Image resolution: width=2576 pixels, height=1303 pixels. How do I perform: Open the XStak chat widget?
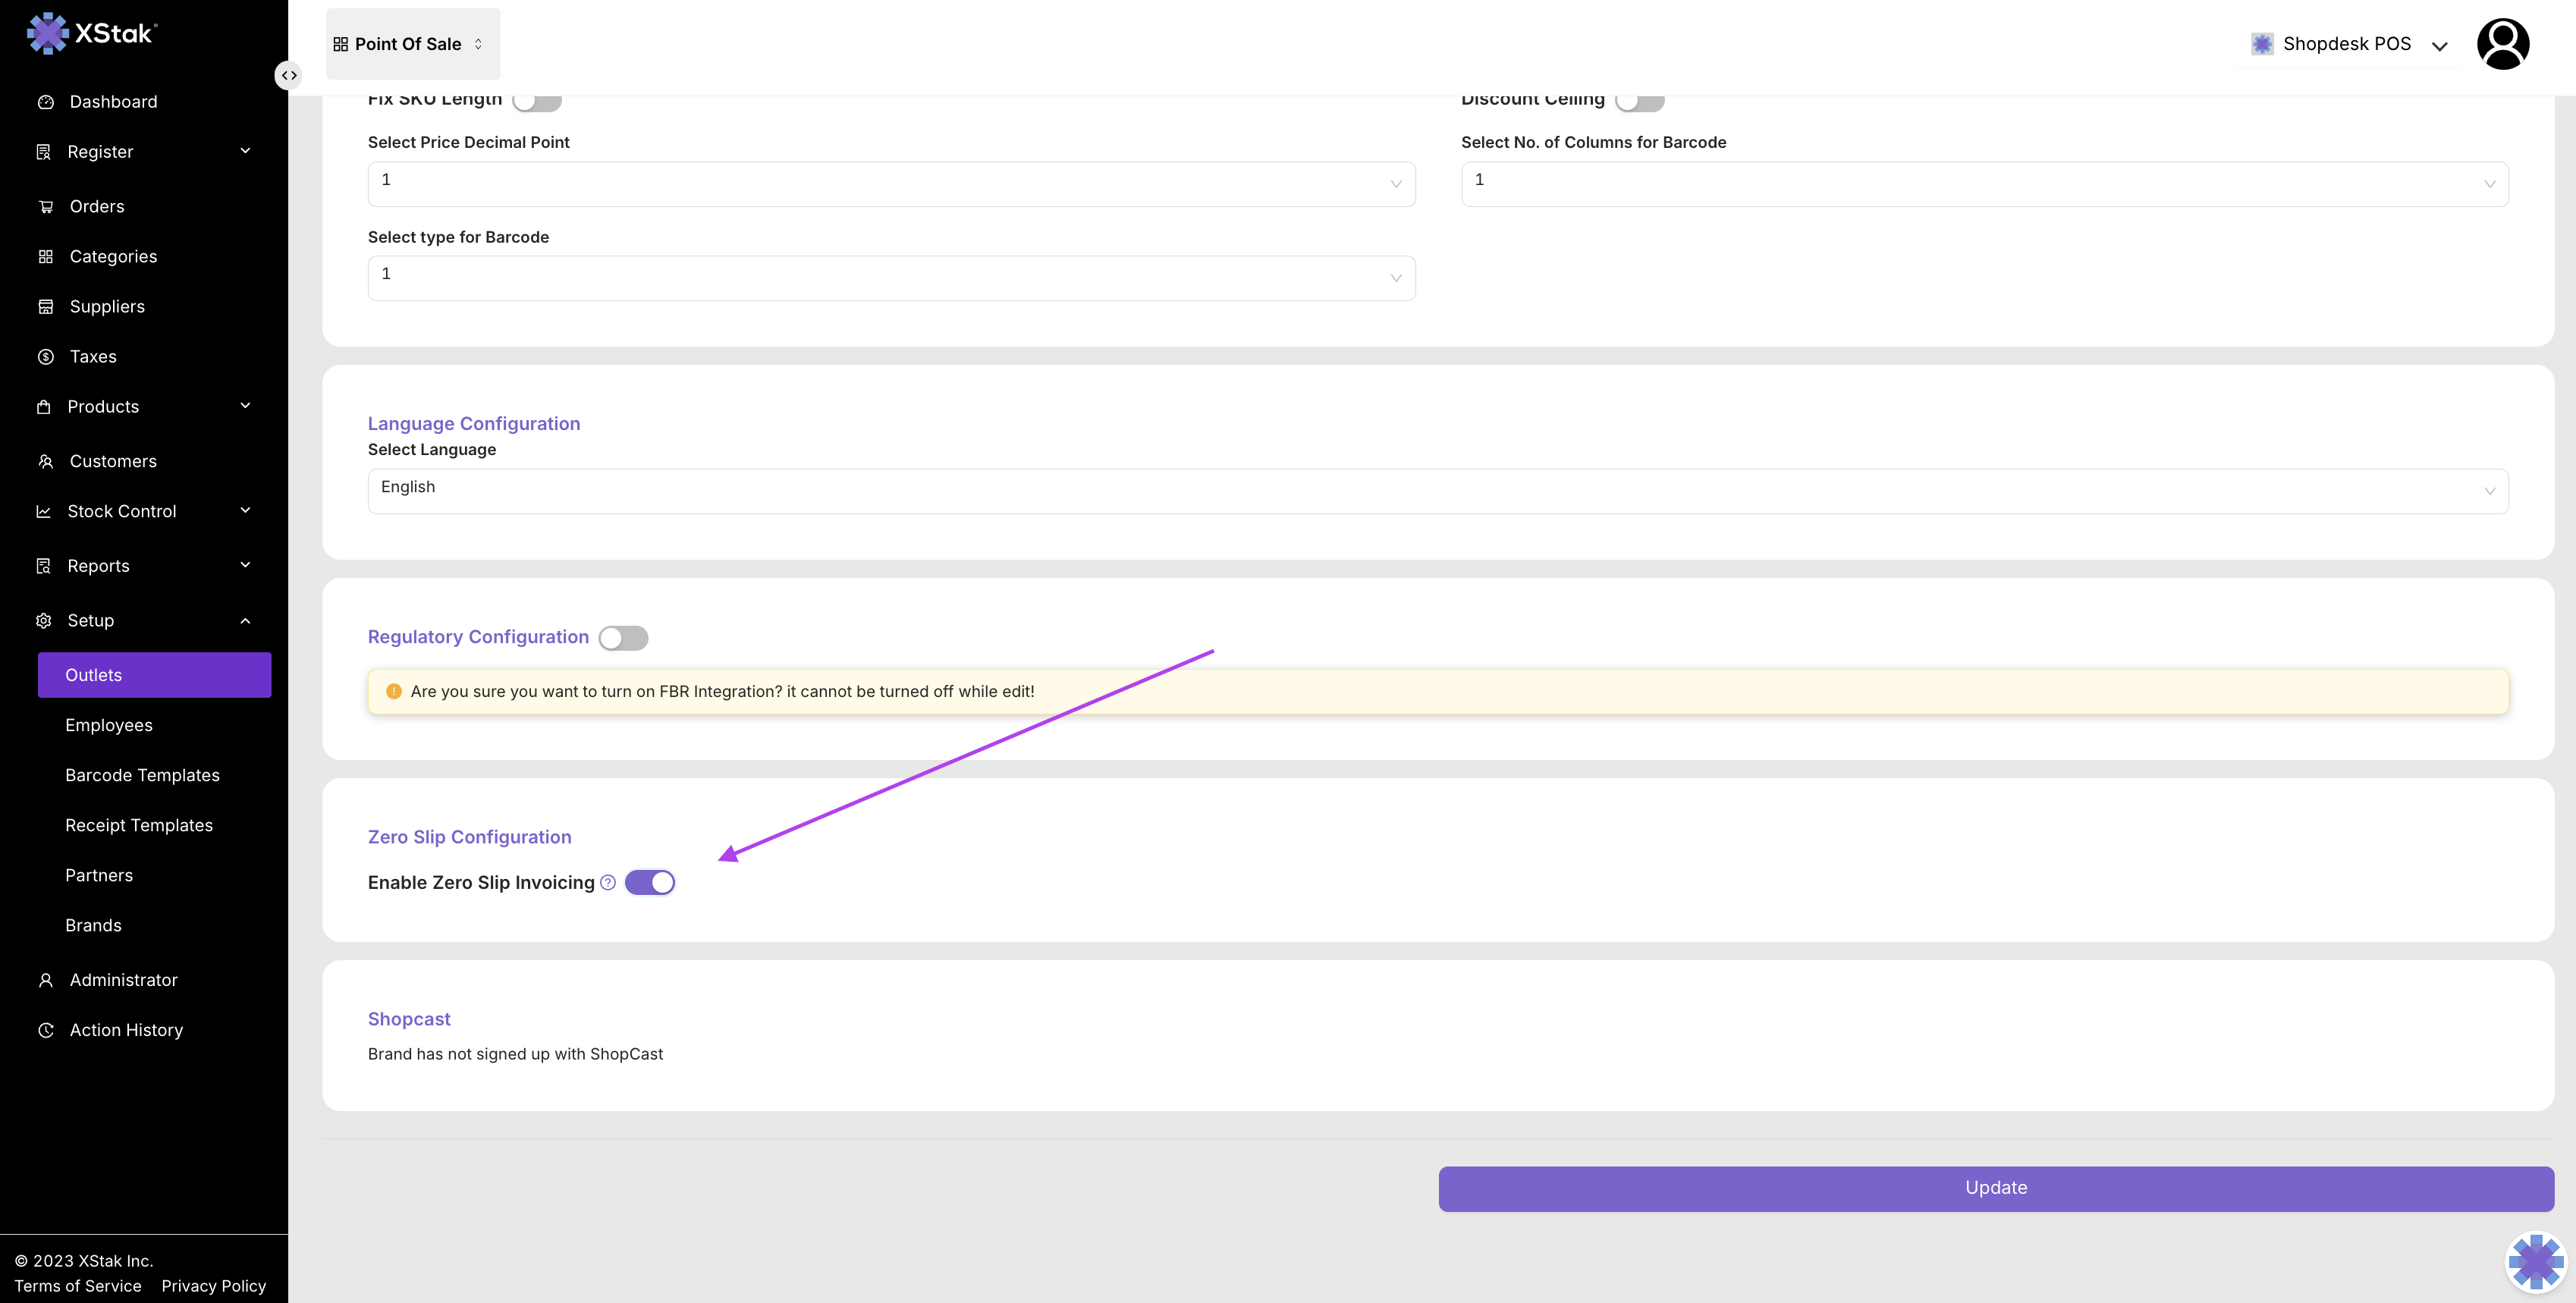coord(2535,1261)
